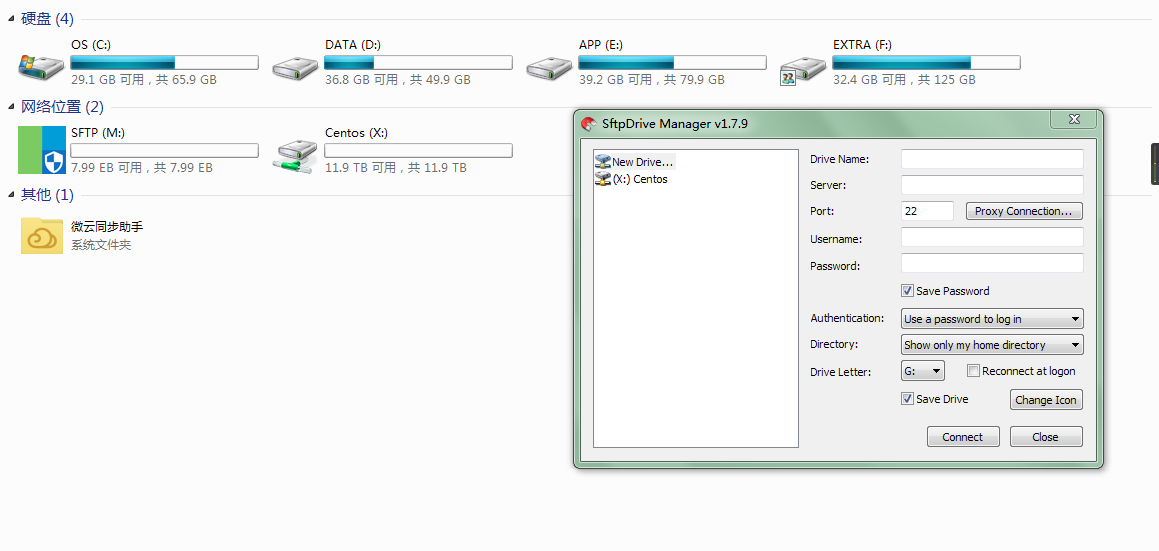Open the Directory dropdown
1159x551 pixels.
coord(992,345)
